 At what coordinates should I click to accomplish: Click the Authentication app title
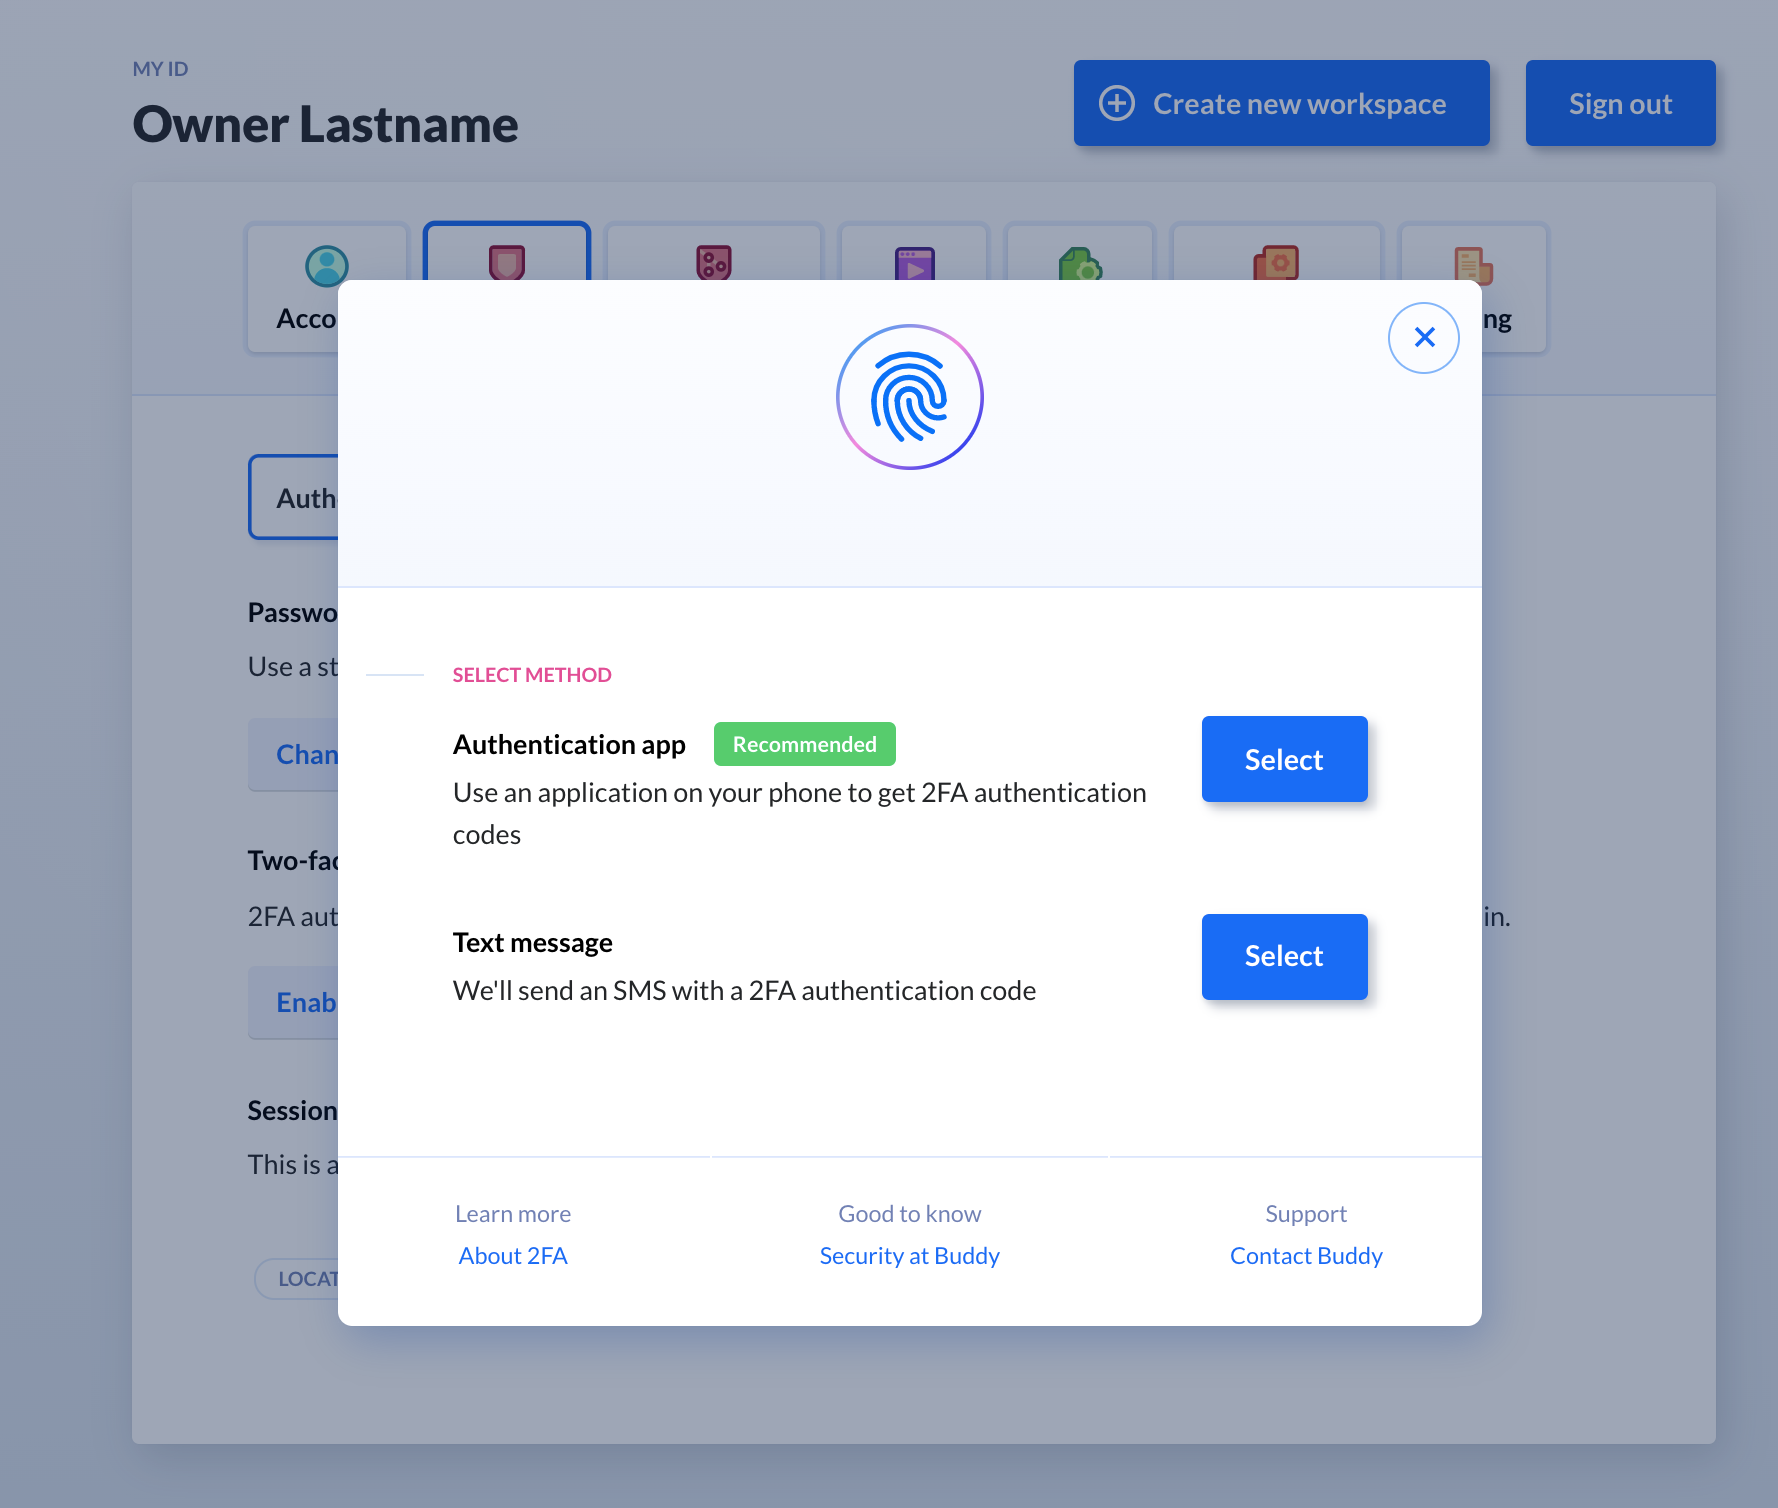[569, 745]
